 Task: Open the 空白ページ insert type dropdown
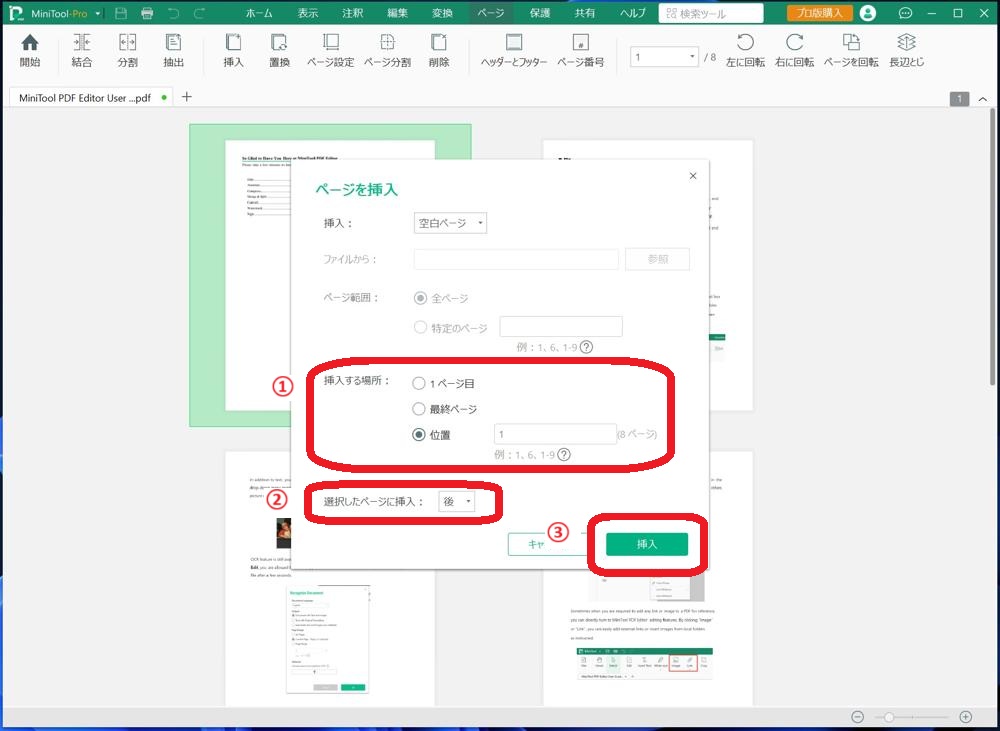point(450,223)
